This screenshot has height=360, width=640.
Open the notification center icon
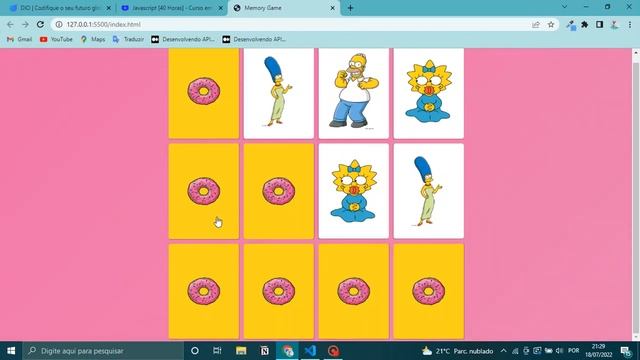pyautogui.click(x=626, y=351)
